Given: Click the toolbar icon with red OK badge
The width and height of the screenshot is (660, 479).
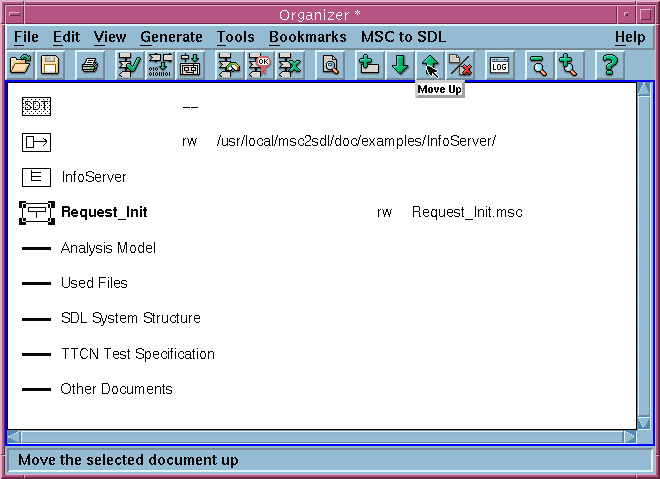Looking at the screenshot, I should [x=260, y=65].
